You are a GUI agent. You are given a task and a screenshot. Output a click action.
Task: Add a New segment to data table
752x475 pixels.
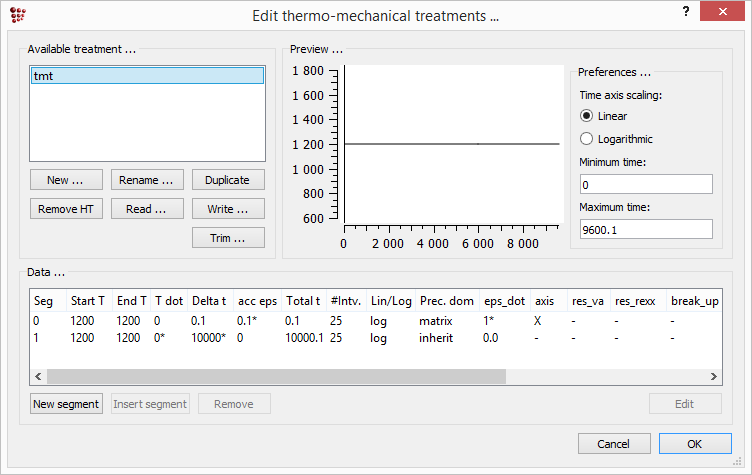[66, 404]
